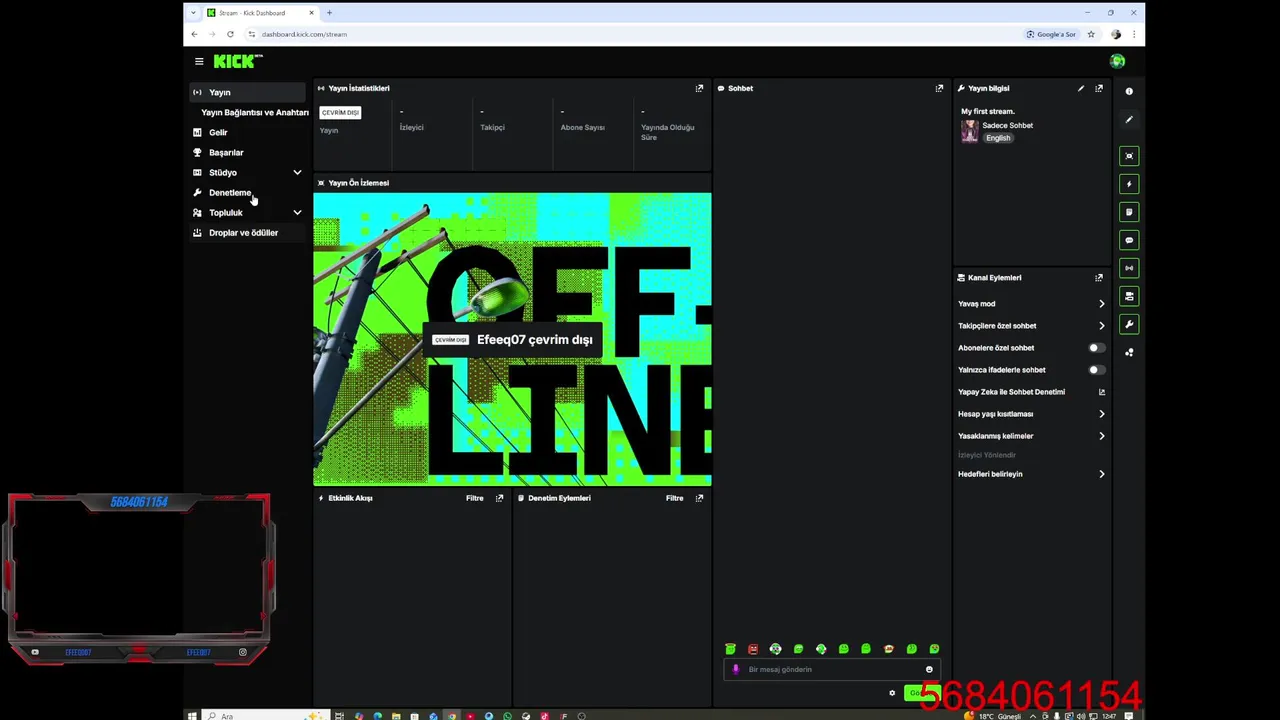Go back in browser navigation
This screenshot has height=720, width=1280.
(194, 34)
